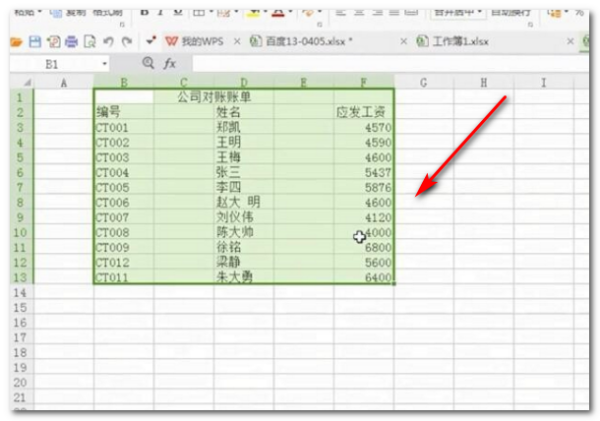Select column D header
Screen dimensions: 600x421
[243, 82]
